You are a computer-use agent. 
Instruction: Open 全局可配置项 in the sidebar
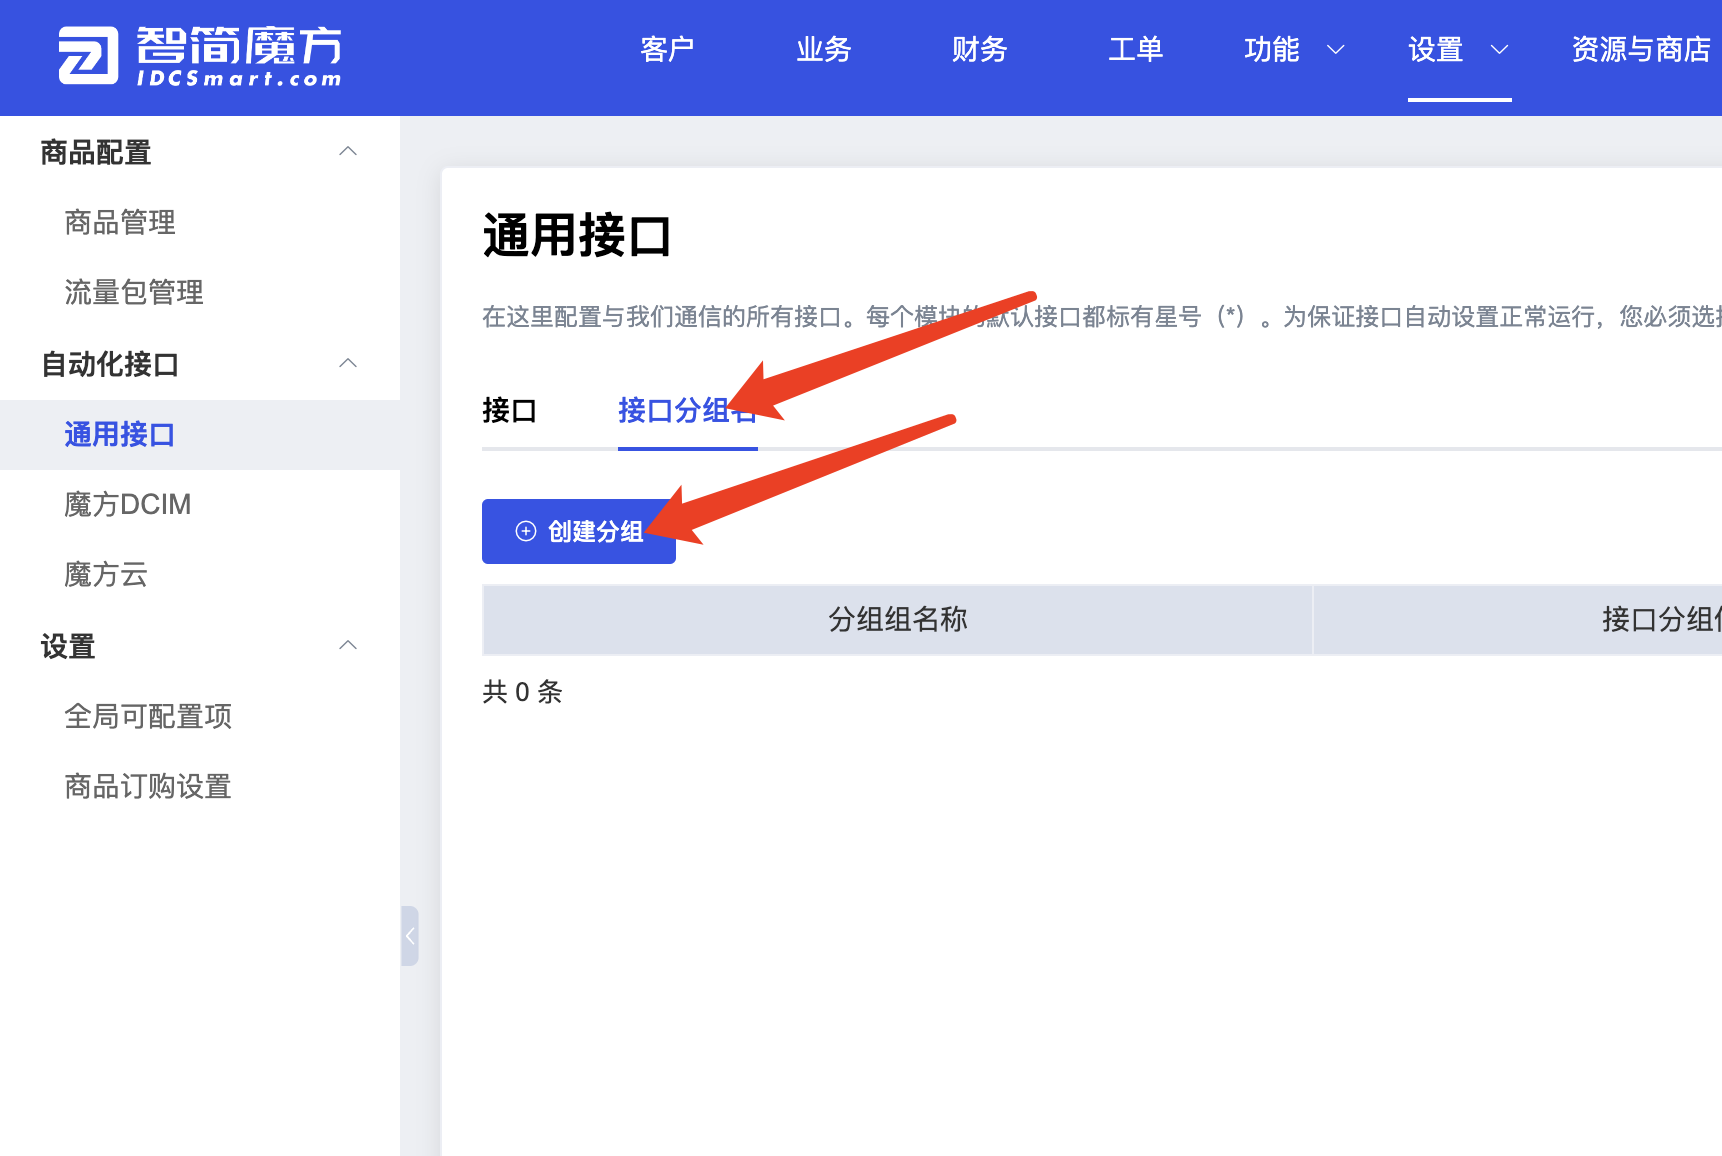pos(148,716)
